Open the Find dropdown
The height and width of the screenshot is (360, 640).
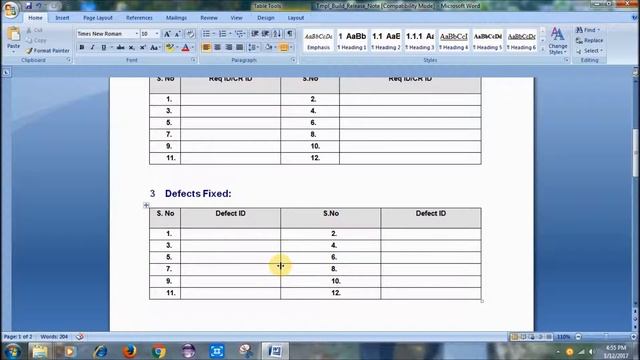click(587, 30)
